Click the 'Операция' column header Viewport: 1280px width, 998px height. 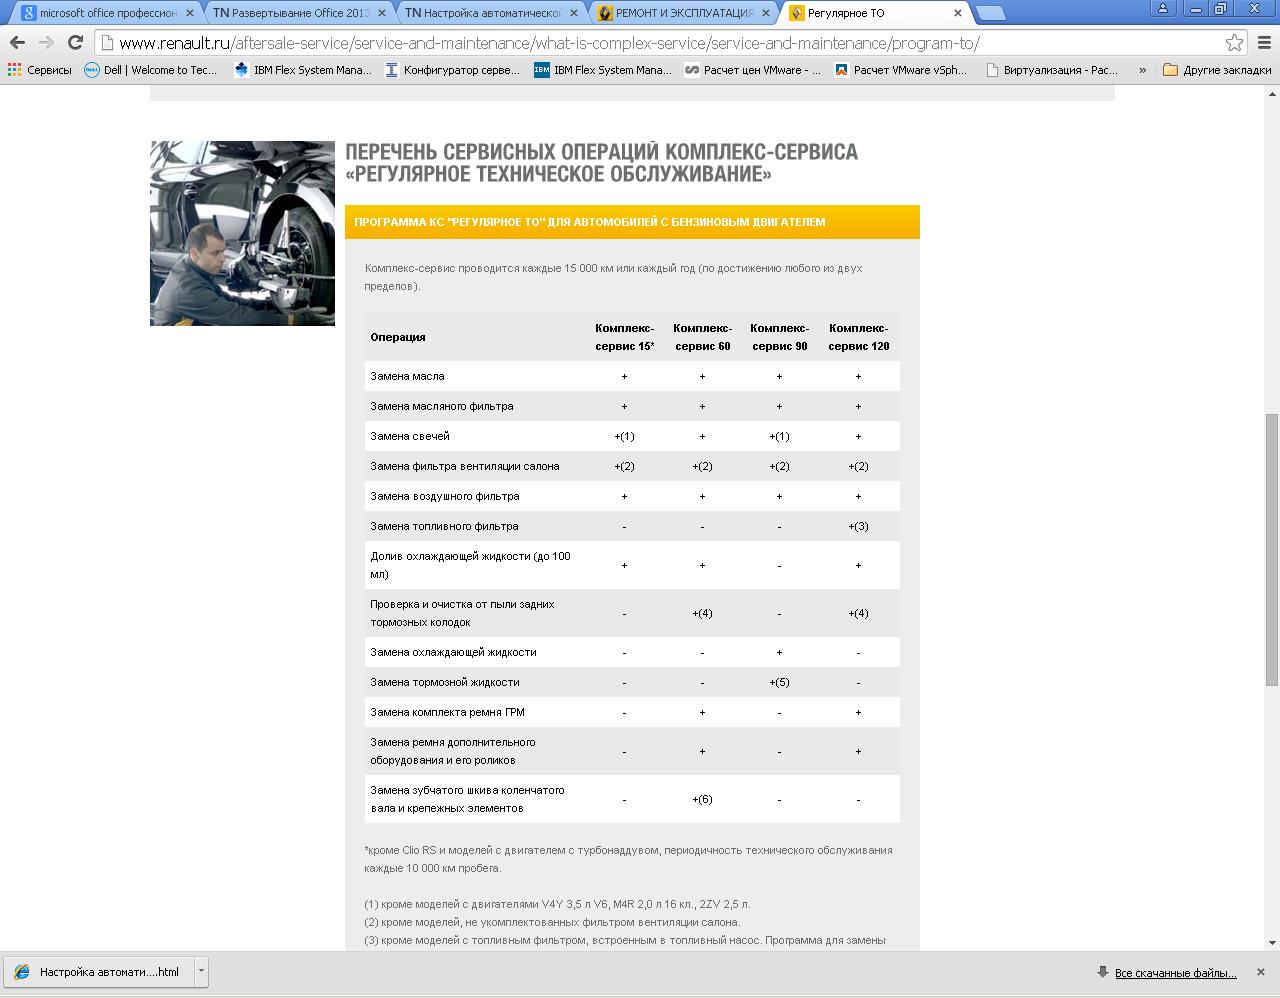398,337
